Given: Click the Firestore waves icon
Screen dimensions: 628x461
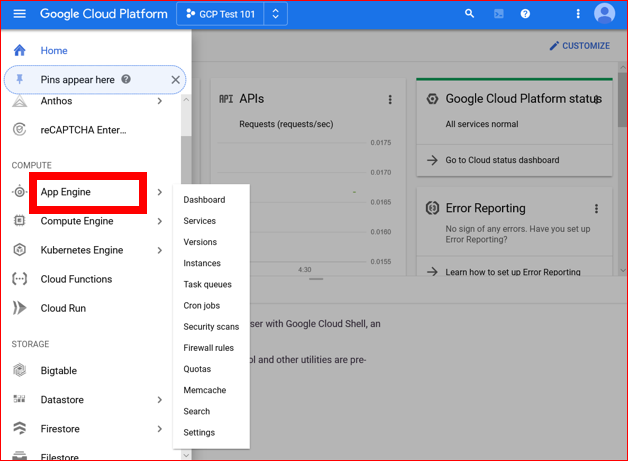Looking at the screenshot, I should point(20,428).
